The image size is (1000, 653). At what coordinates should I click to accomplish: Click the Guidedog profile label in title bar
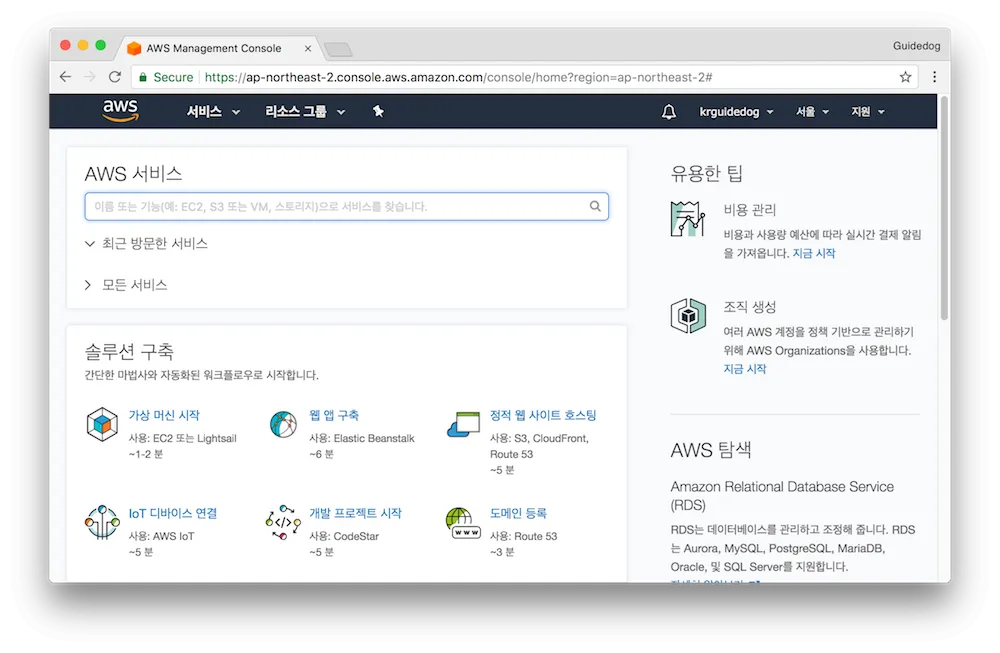click(x=916, y=46)
